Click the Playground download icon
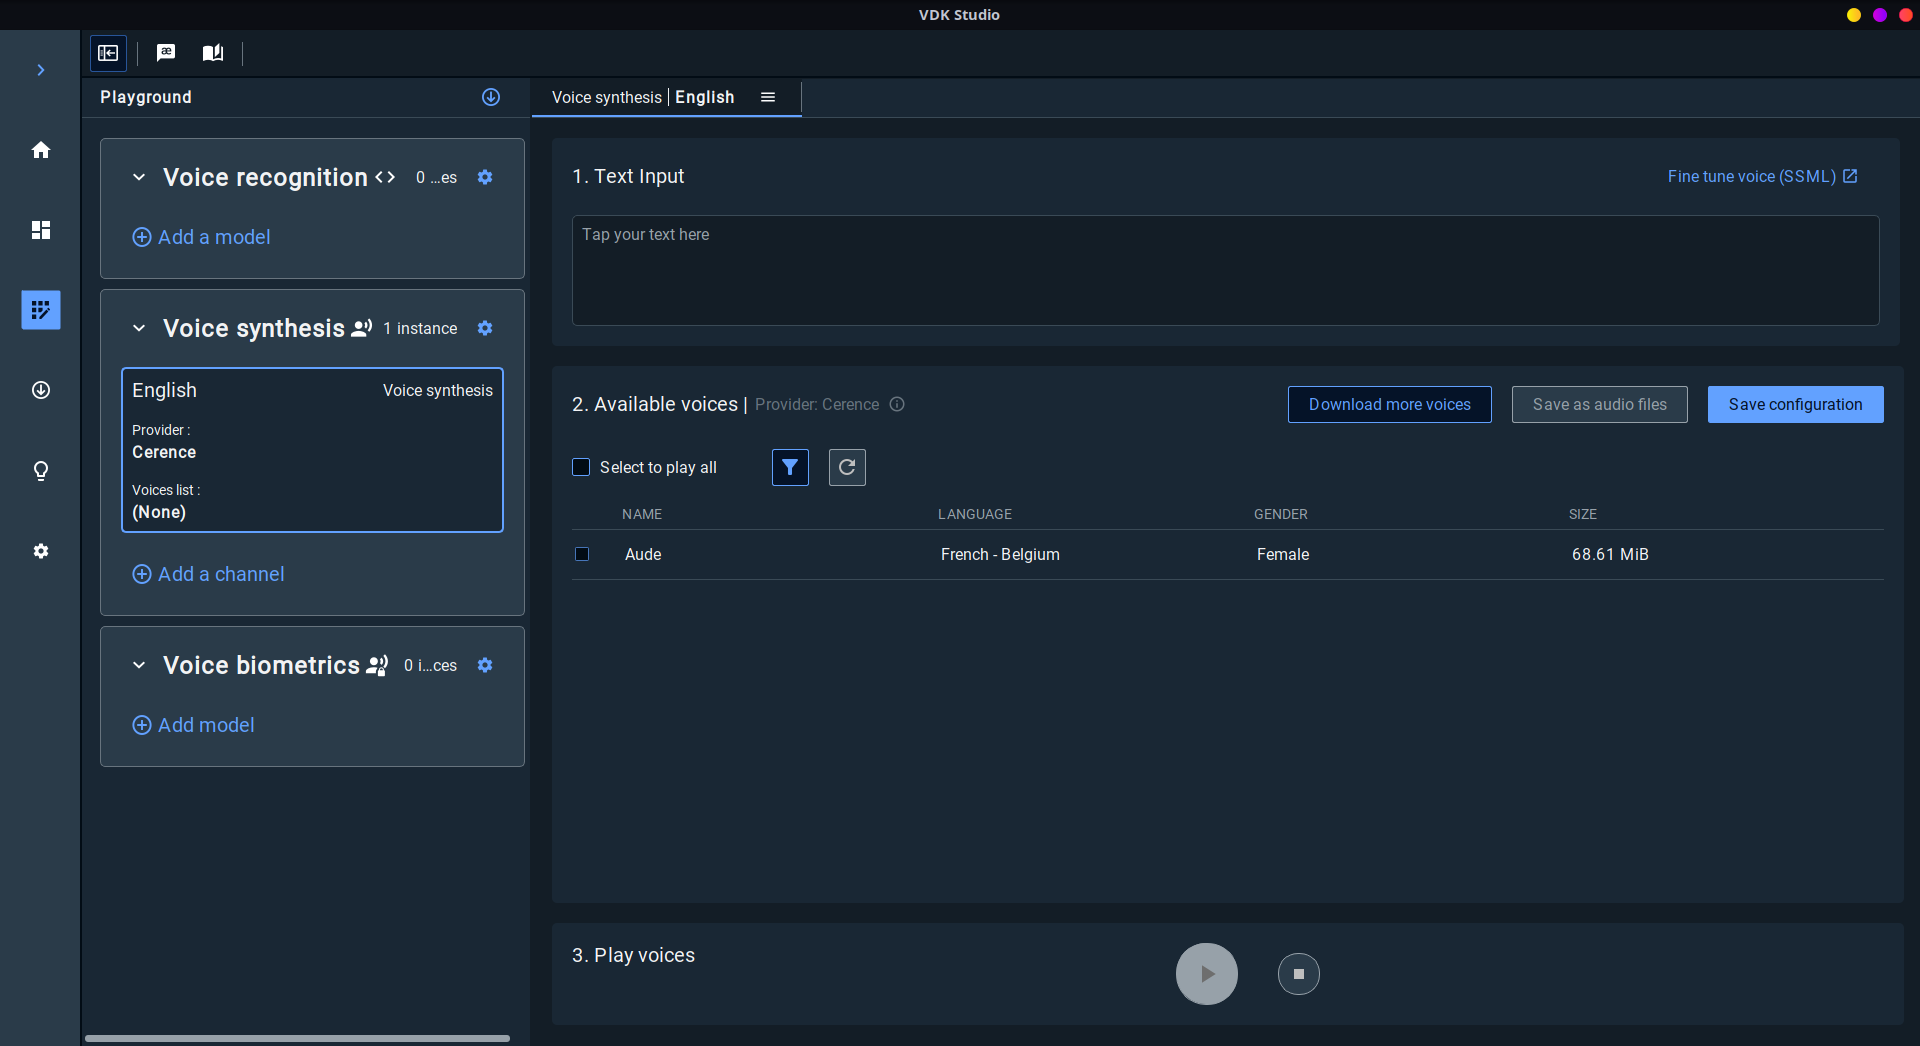This screenshot has height=1046, width=1920. click(x=491, y=97)
